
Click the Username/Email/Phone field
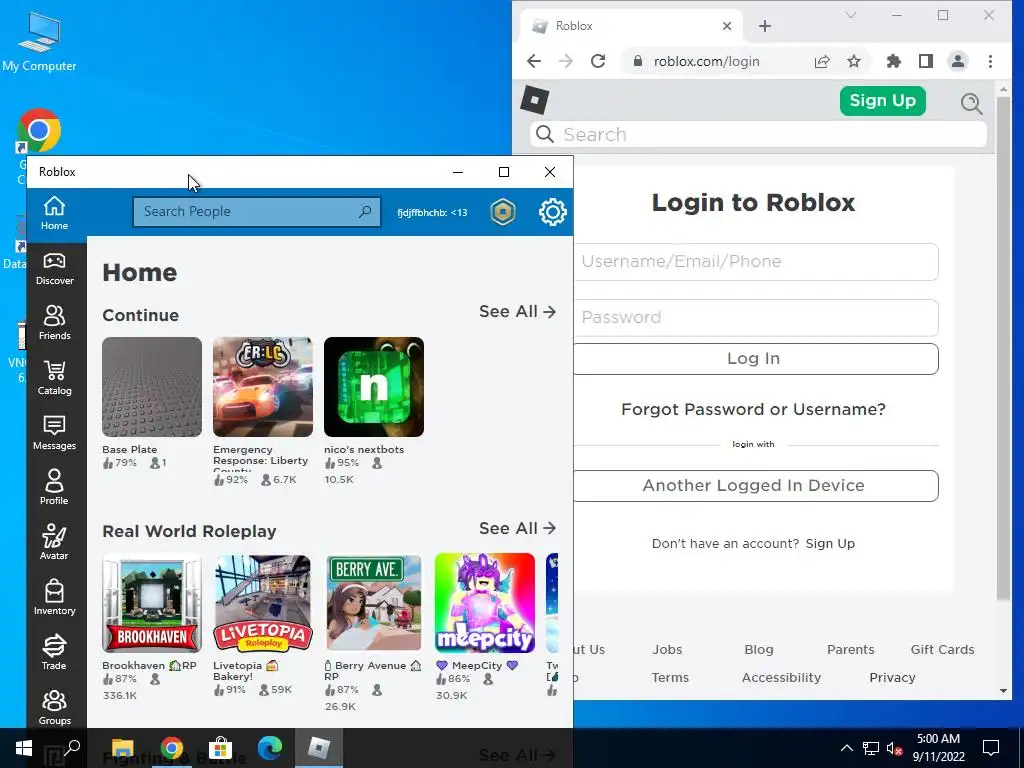(756, 262)
